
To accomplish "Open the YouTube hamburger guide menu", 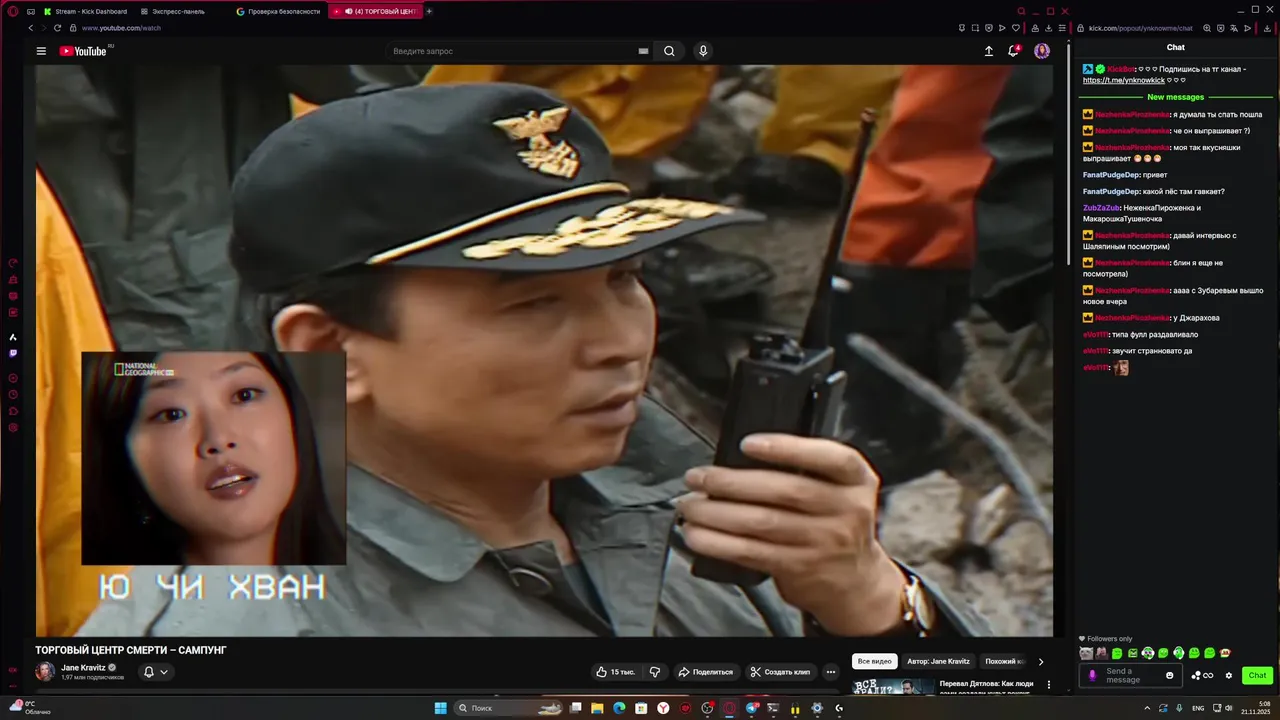I will pos(41,51).
